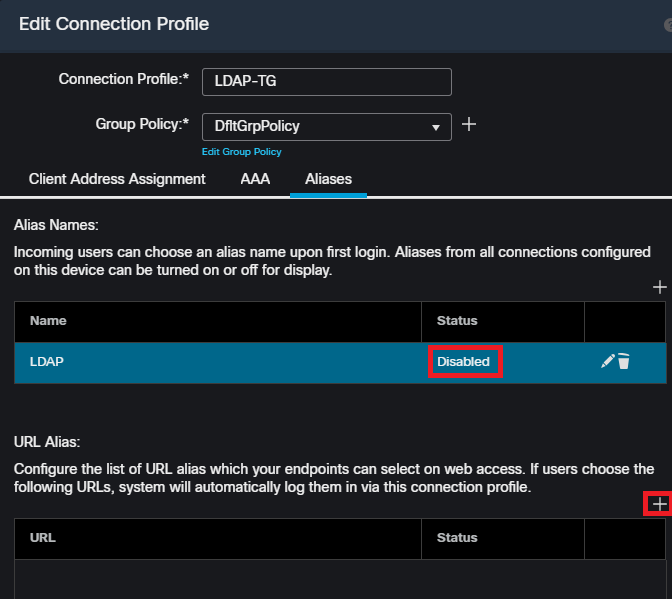Viewport: 672px width, 599px height.
Task: Click the Edit Group Policy link
Action: [x=241, y=152]
